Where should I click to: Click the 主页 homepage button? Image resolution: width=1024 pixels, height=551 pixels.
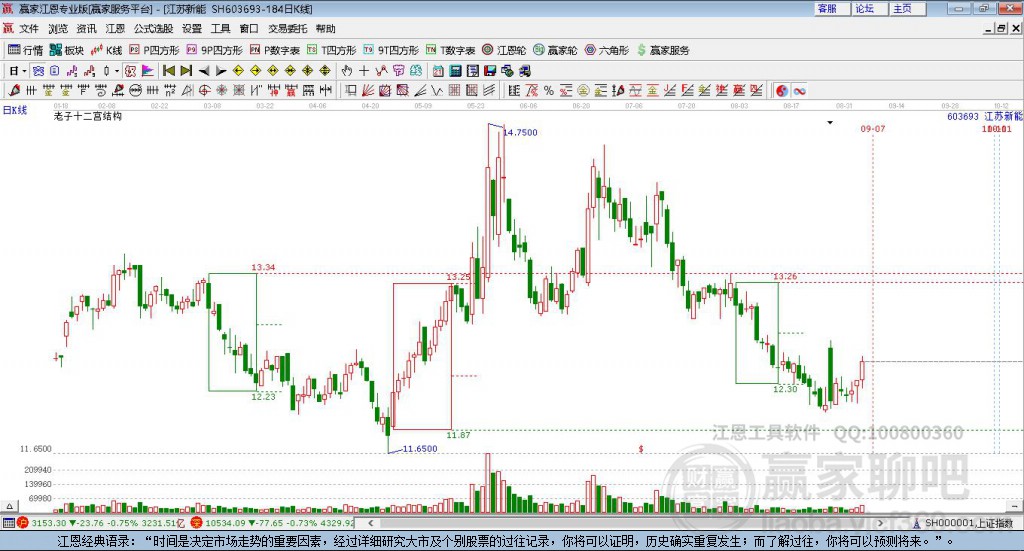[907, 8]
